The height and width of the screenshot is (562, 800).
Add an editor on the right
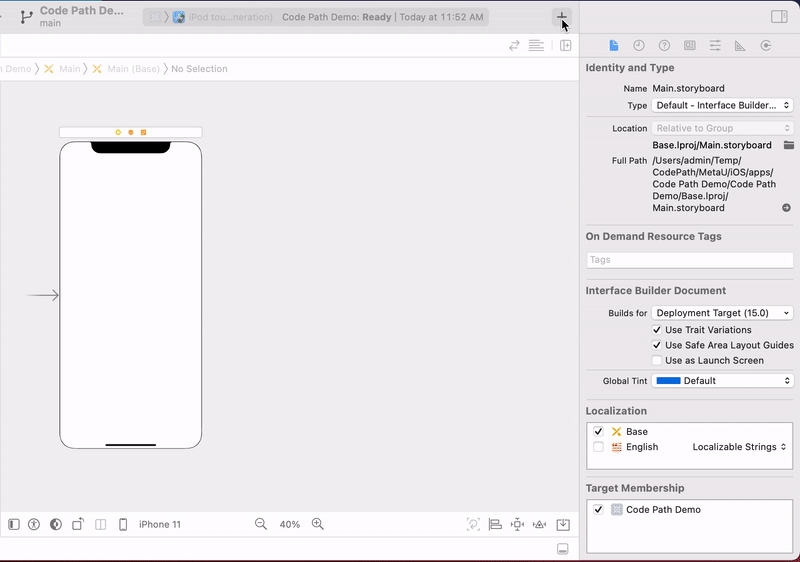[x=565, y=46]
